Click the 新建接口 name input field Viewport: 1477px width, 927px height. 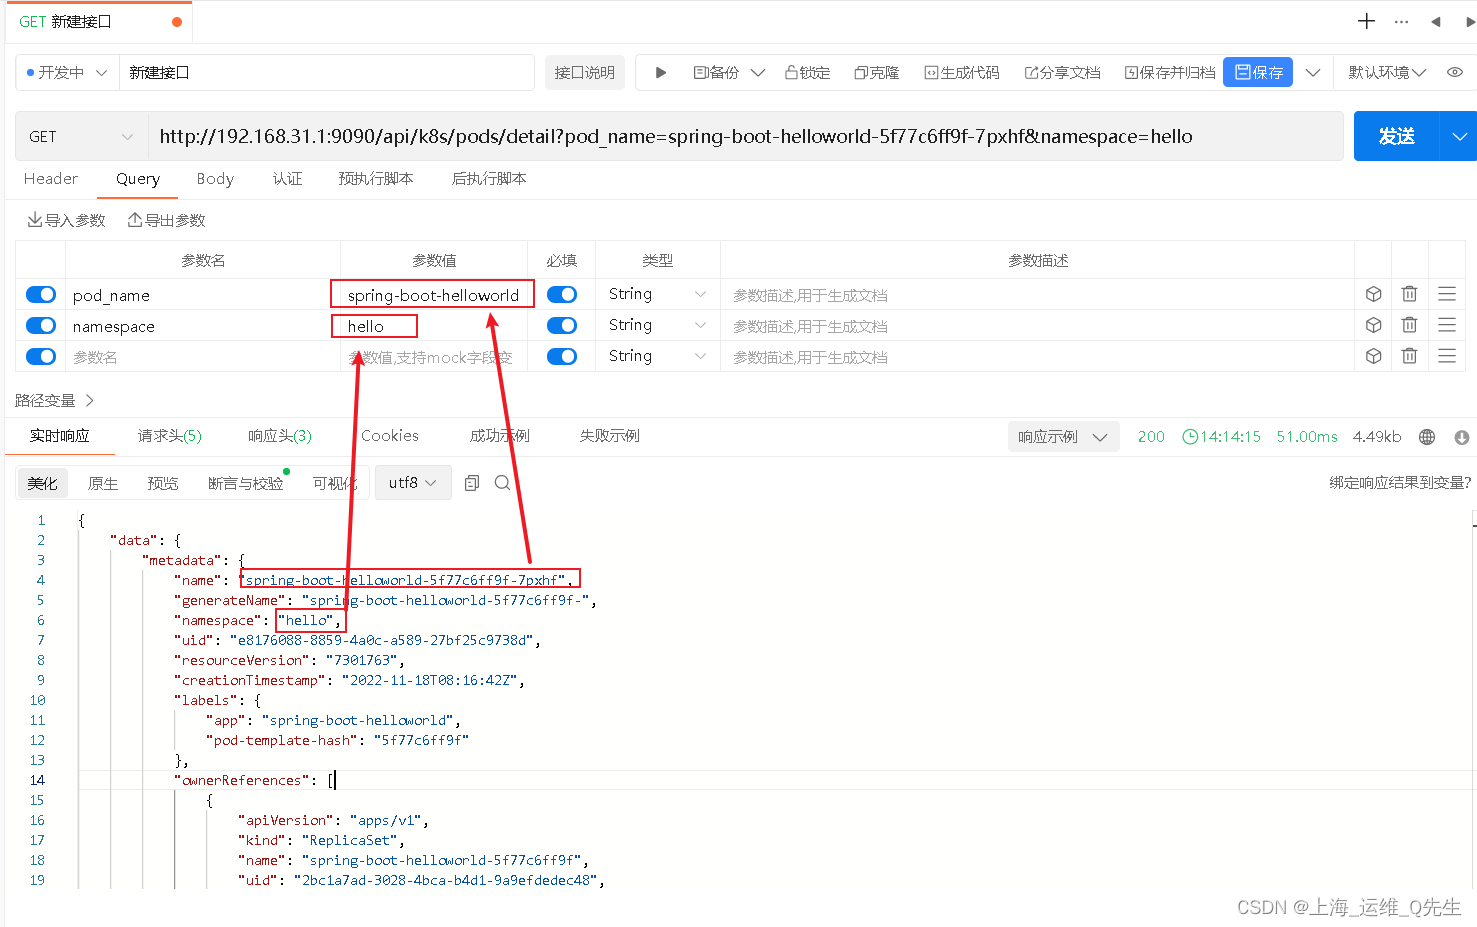[327, 72]
